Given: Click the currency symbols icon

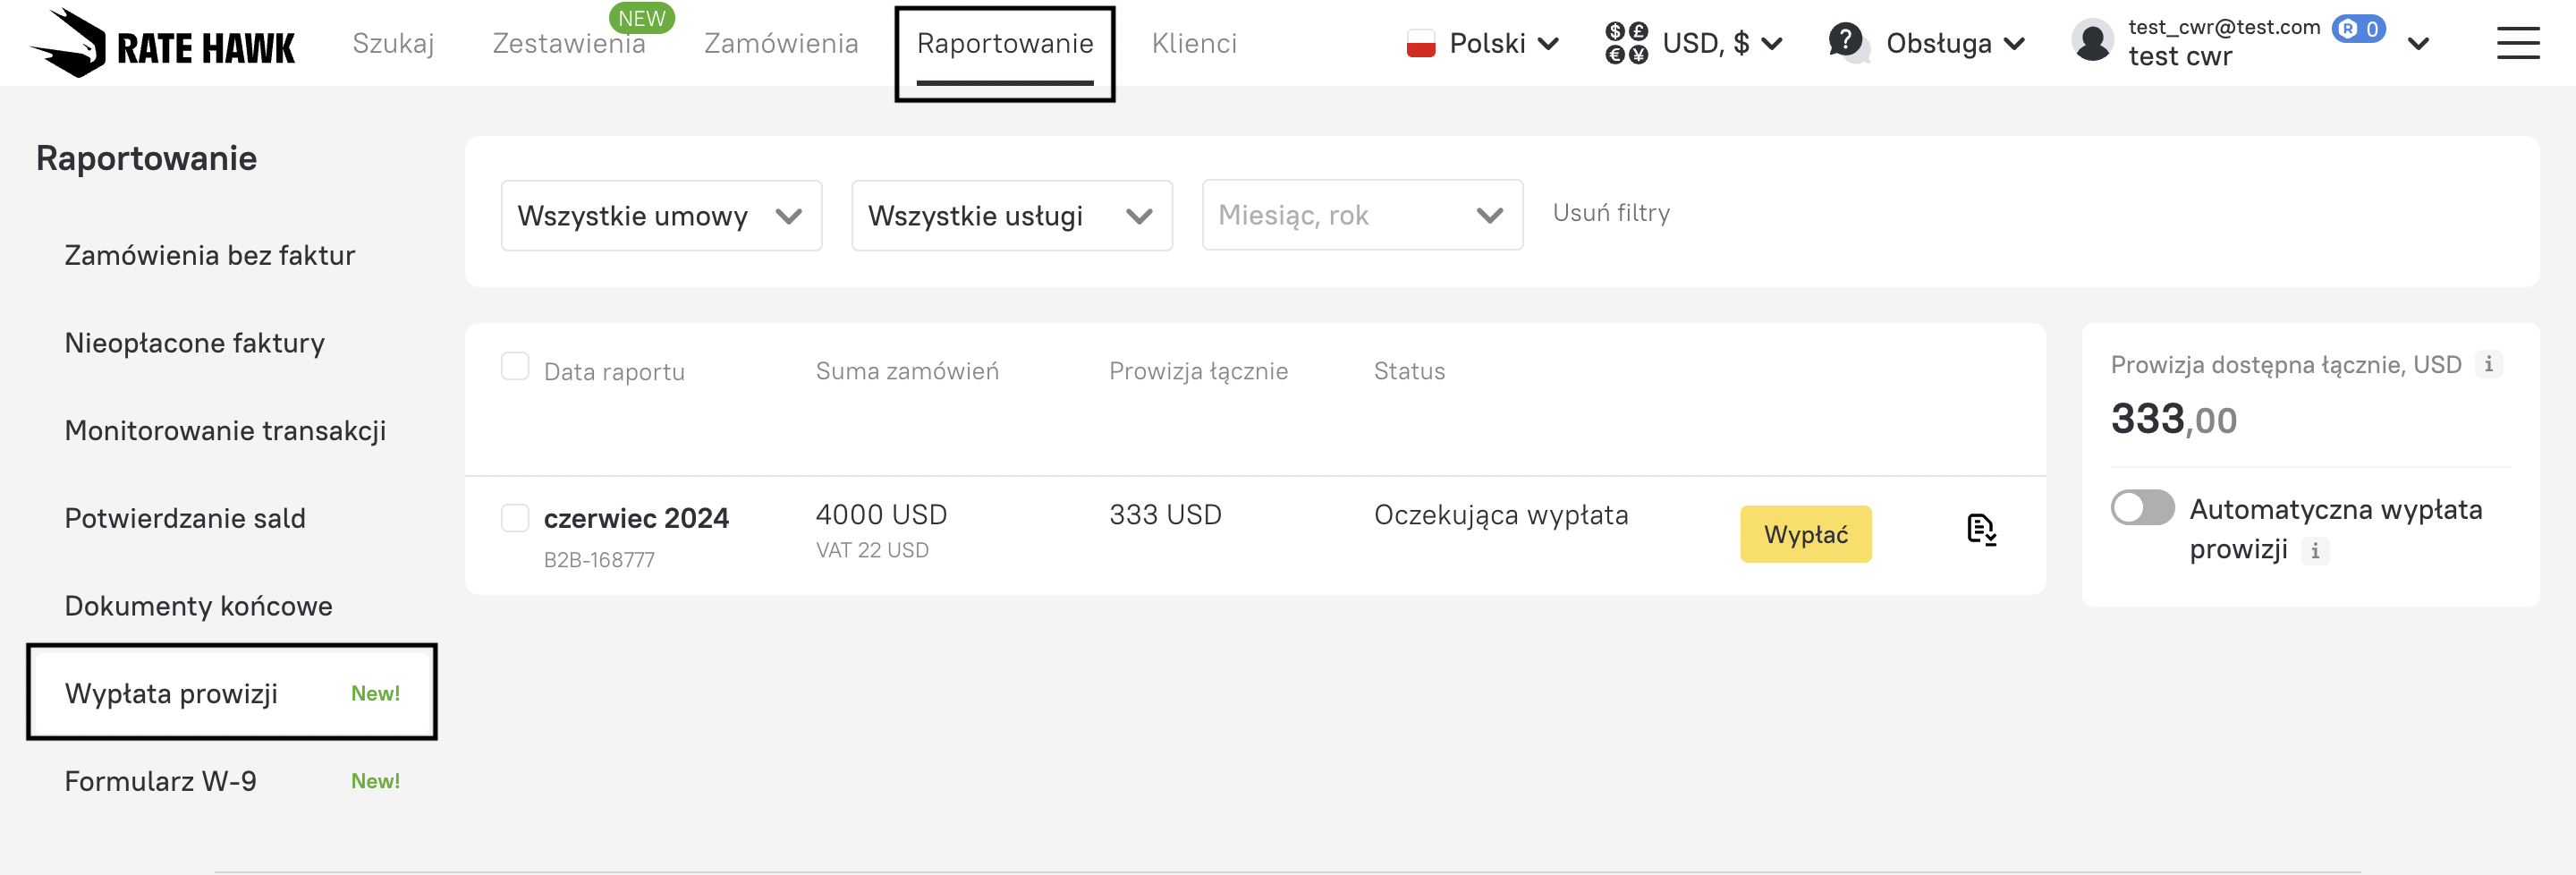Looking at the screenshot, I should coord(1626,43).
